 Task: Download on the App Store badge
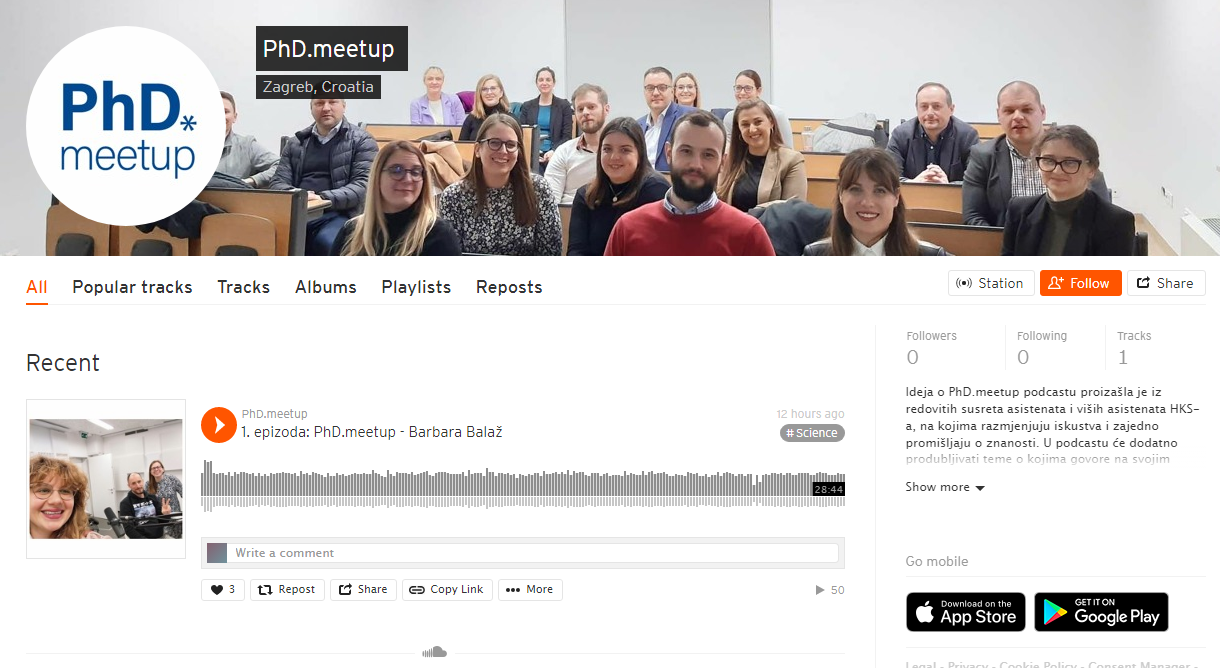click(x=966, y=612)
